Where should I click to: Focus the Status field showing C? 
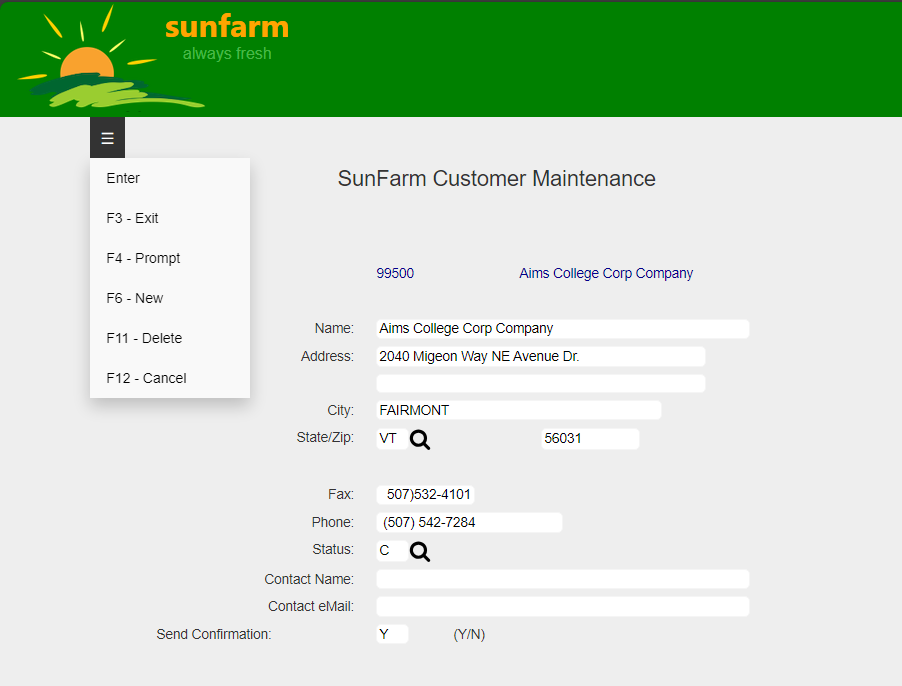pos(392,551)
